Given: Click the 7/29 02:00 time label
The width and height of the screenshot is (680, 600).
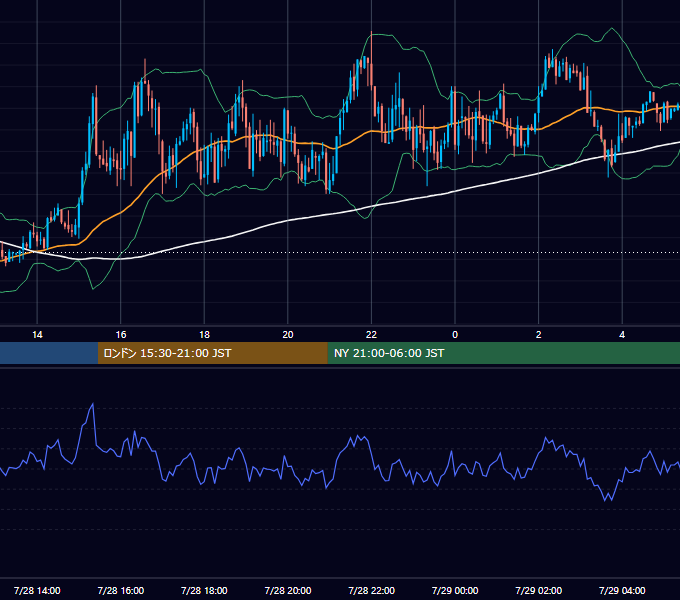Looking at the screenshot, I should (x=539, y=590).
